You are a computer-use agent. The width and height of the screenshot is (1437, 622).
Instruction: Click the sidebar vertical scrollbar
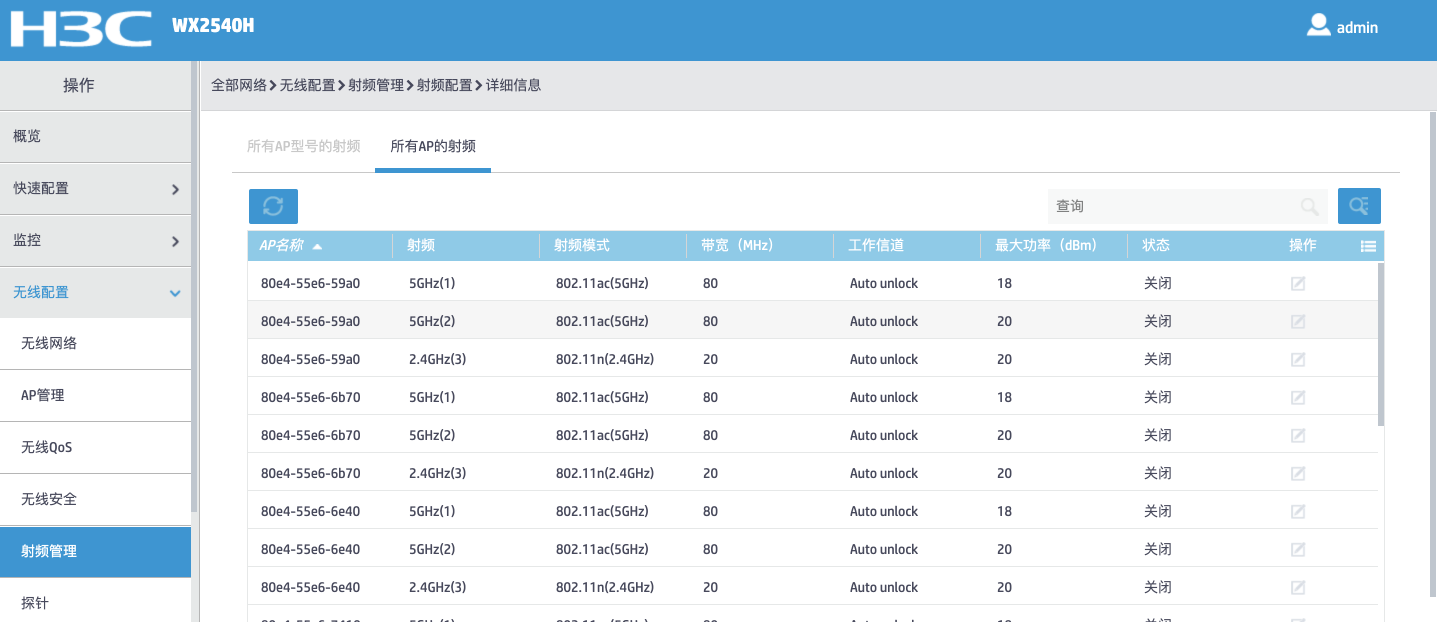point(195,287)
